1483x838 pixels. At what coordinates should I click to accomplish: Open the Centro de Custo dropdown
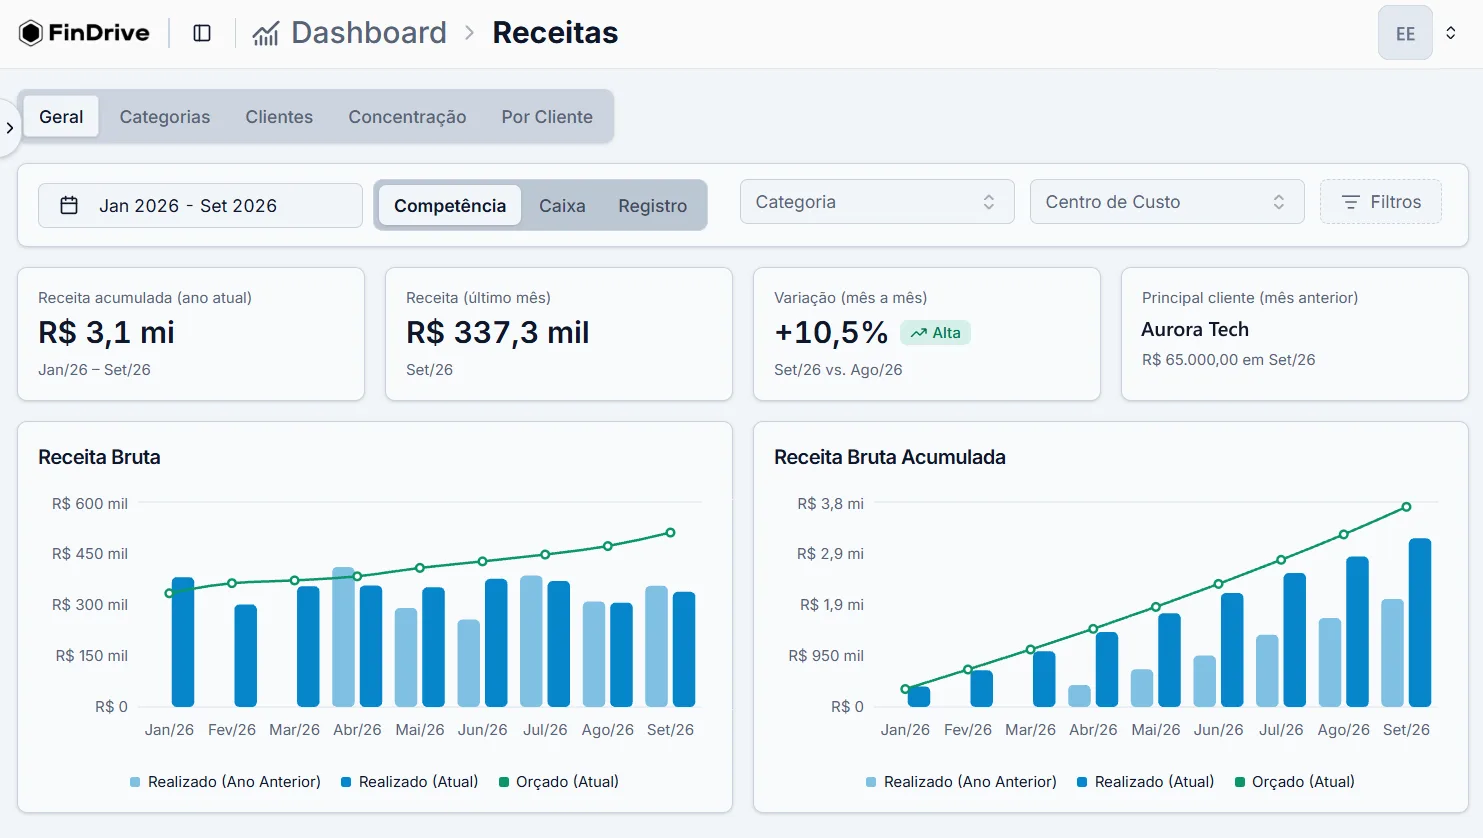[x=1167, y=202]
